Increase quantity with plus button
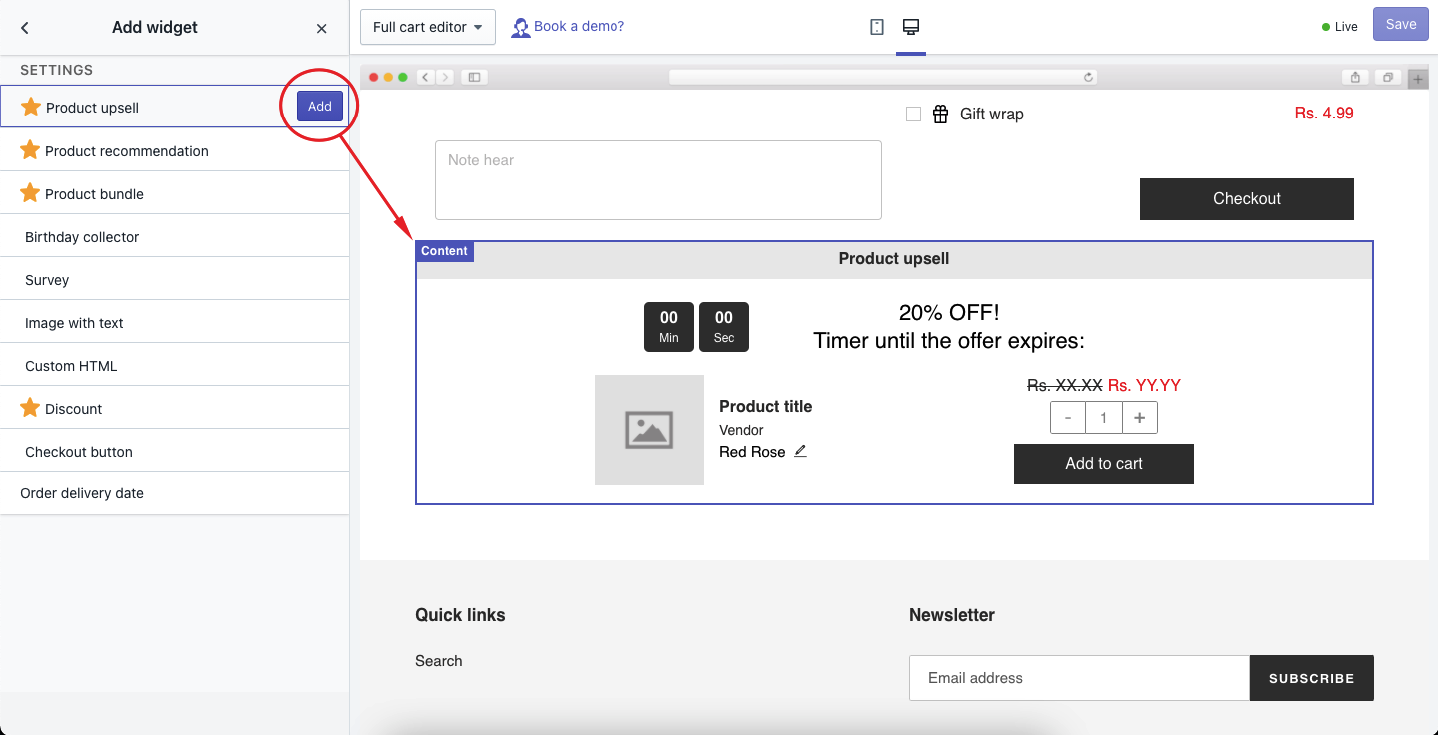 click(x=1140, y=418)
